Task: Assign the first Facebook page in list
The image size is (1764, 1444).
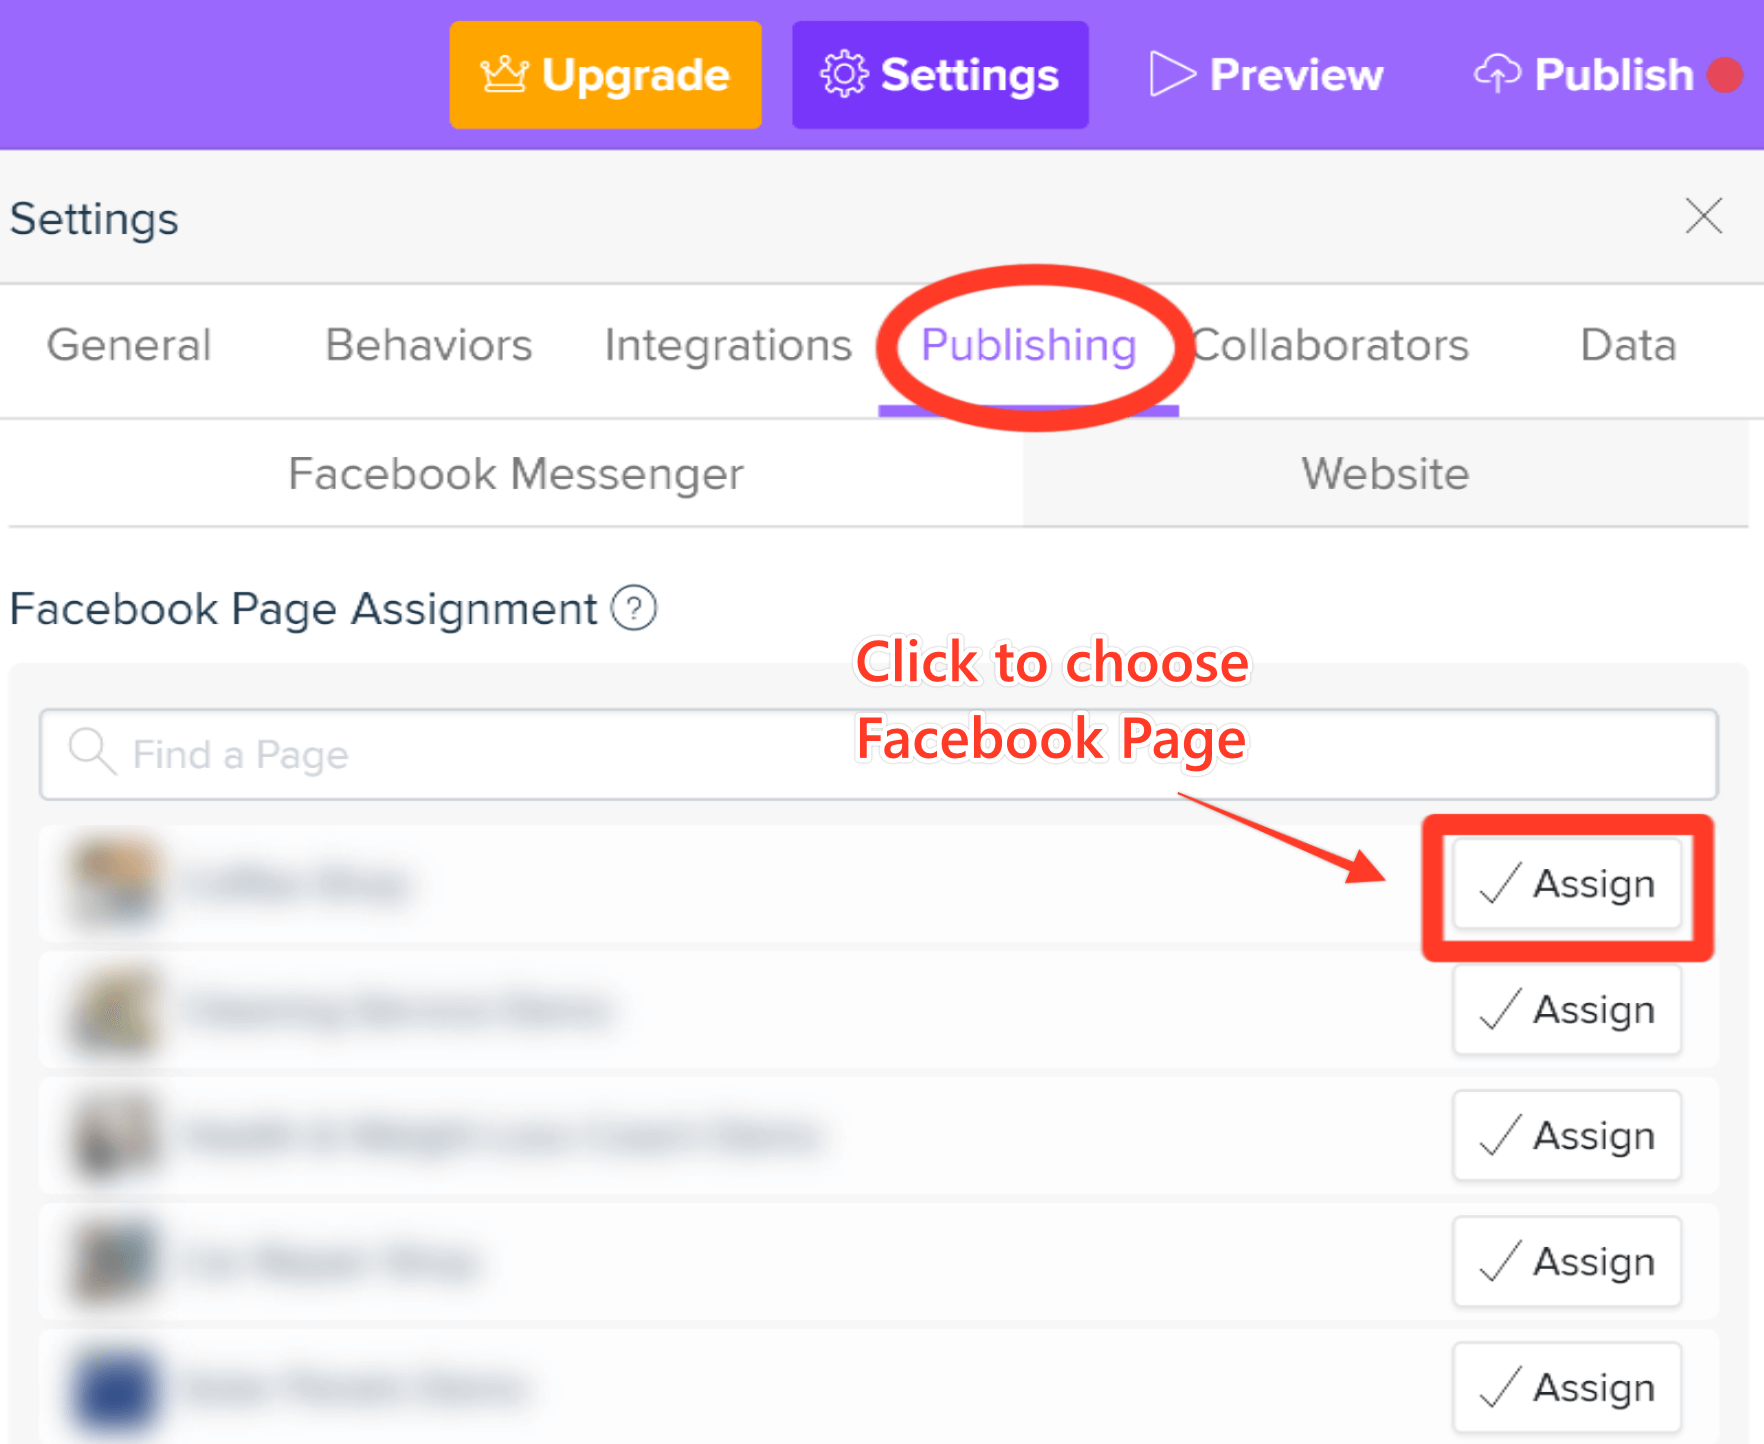Action: coord(1566,884)
